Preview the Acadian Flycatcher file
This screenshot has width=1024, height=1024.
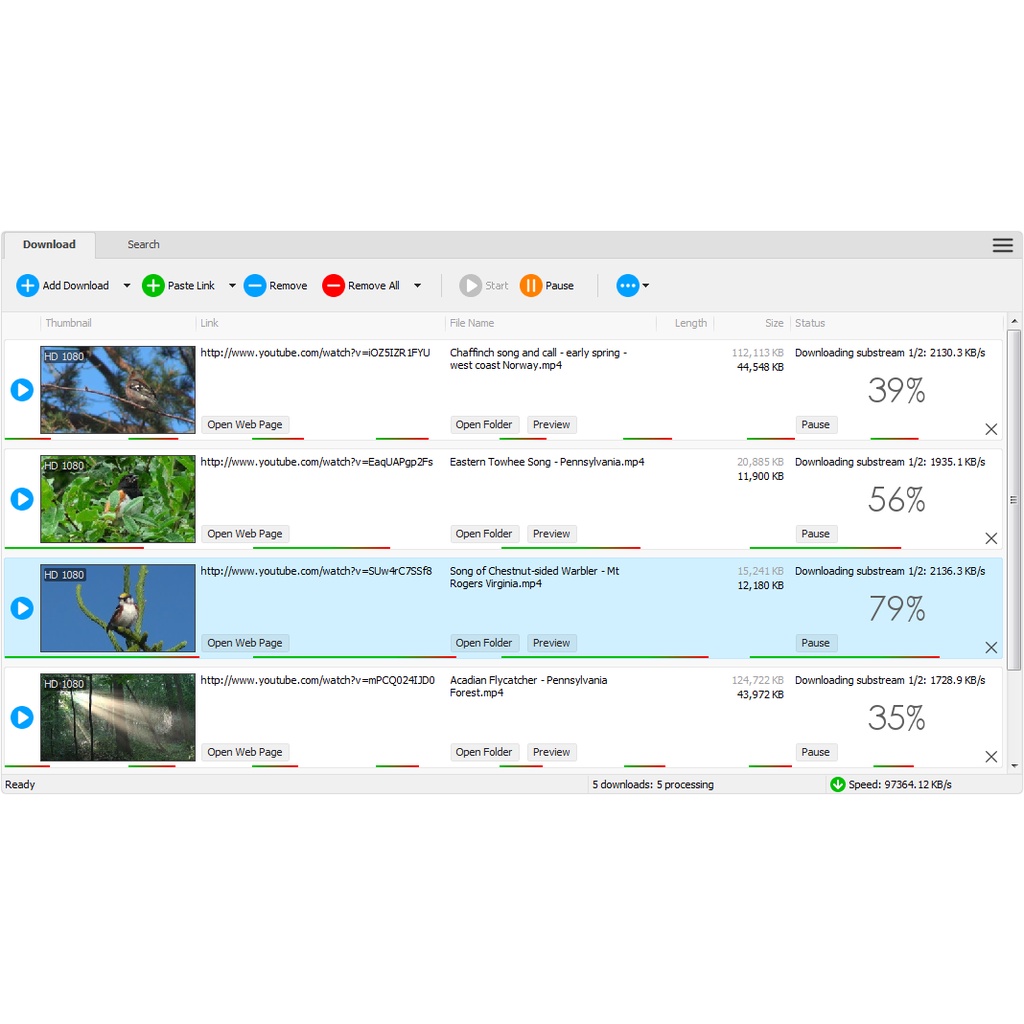coord(551,752)
